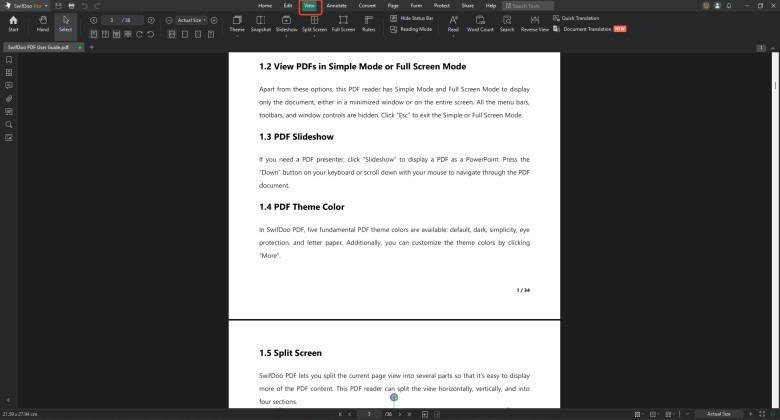Click the Word Count tool
This screenshot has height=420, width=780.
pyautogui.click(x=480, y=23)
